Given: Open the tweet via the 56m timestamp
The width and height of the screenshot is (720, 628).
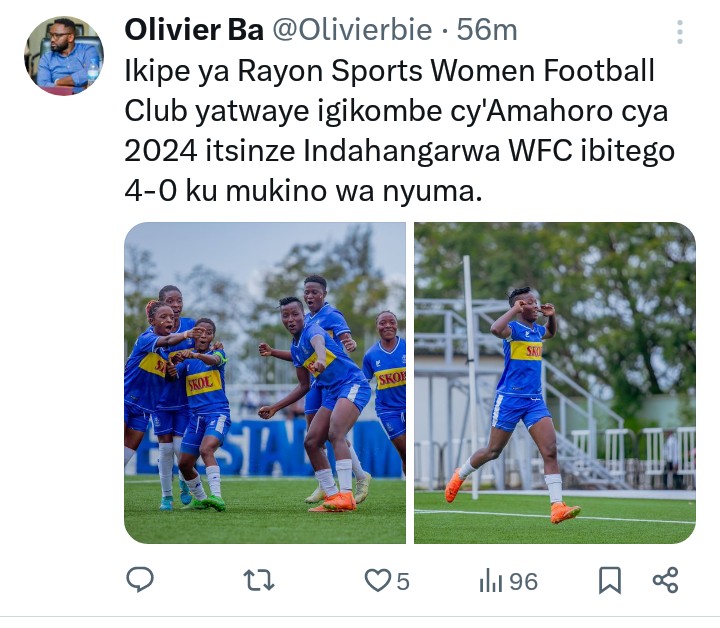Looking at the screenshot, I should (x=487, y=30).
